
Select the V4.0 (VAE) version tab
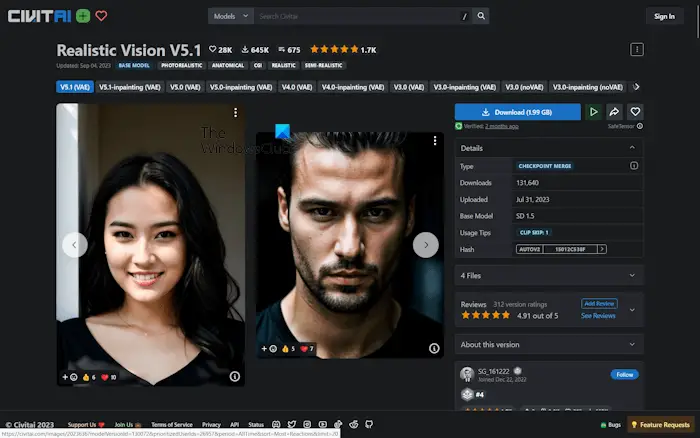click(297, 87)
